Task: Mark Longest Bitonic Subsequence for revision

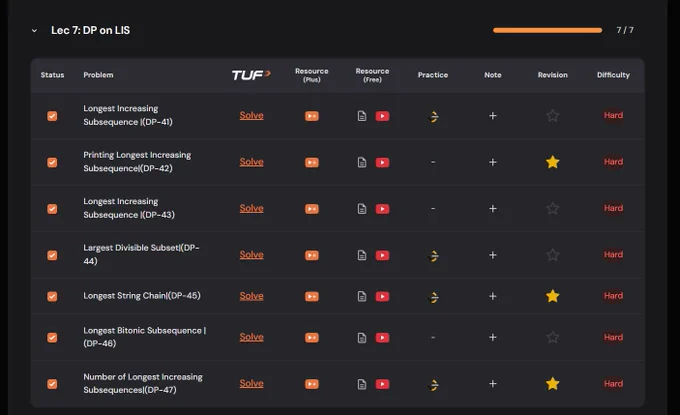Action: (552, 337)
